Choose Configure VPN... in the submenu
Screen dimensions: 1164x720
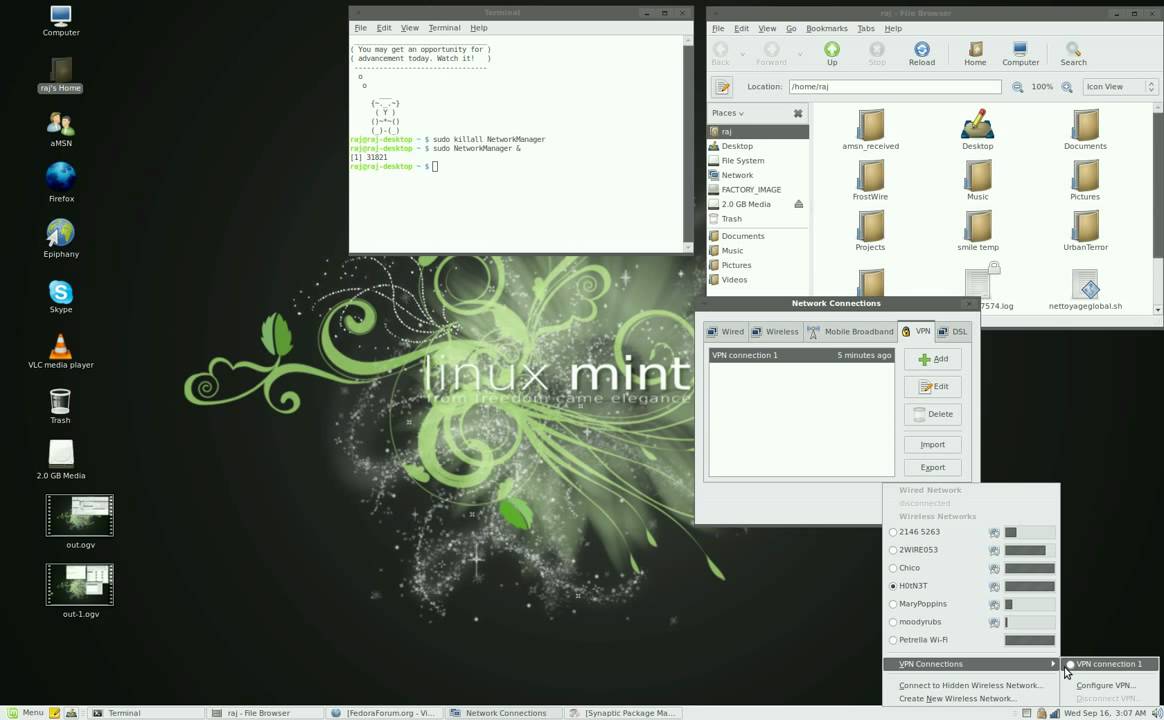point(1106,686)
